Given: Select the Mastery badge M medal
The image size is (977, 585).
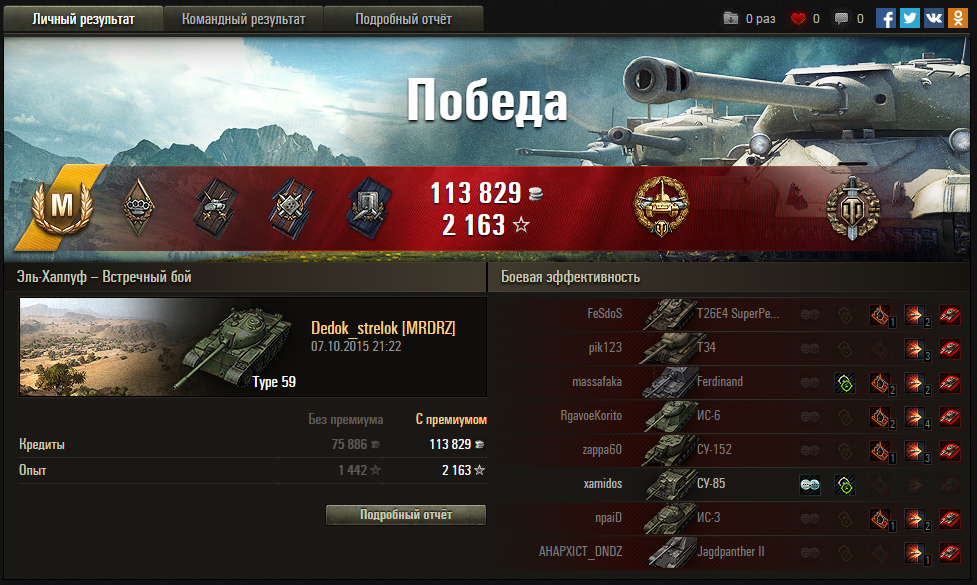Looking at the screenshot, I should coord(62,206).
